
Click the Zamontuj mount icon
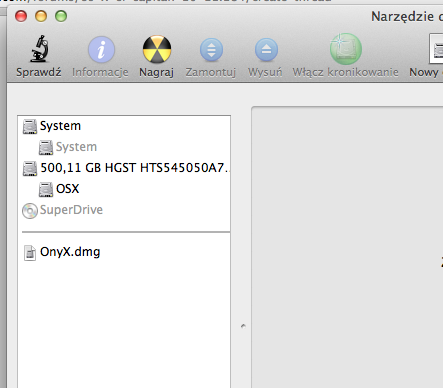(x=211, y=50)
